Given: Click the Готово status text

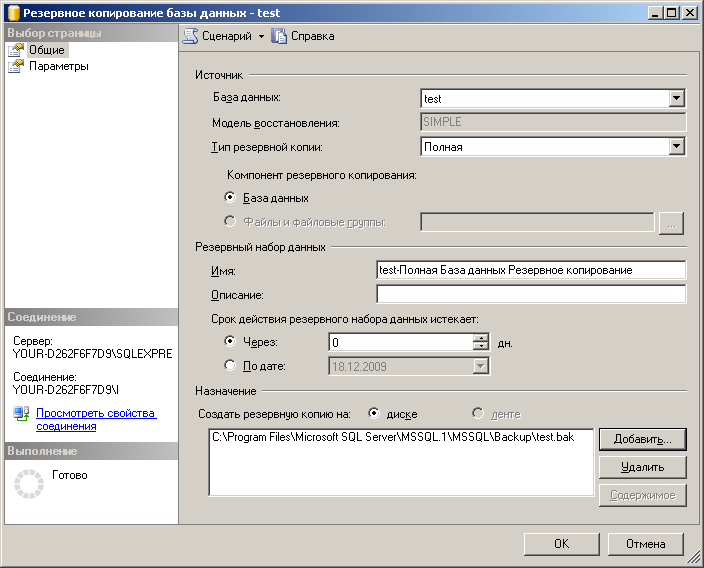Looking at the screenshot, I should point(70,475).
